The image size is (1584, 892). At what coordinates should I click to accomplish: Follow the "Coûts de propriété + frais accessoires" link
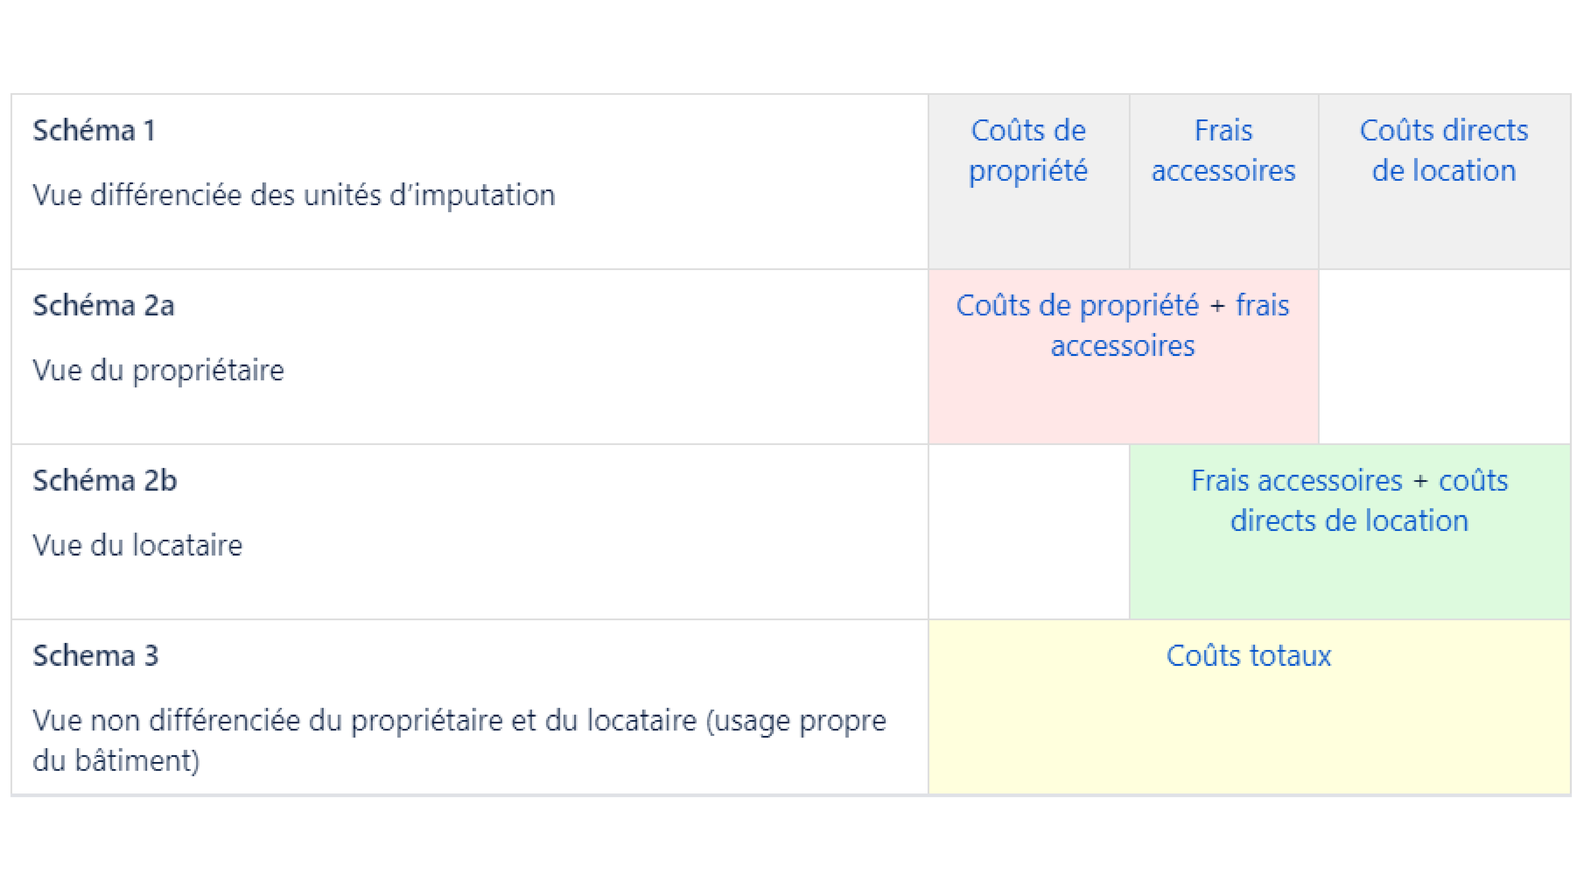point(1122,325)
